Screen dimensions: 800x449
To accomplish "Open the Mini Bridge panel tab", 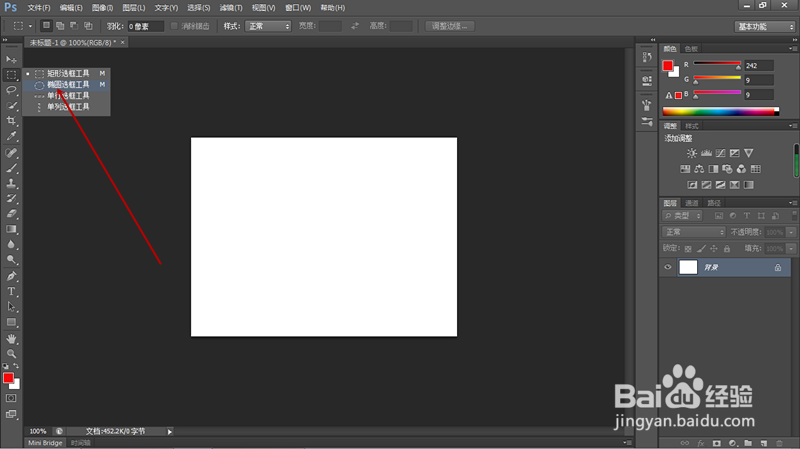I will pos(45,443).
